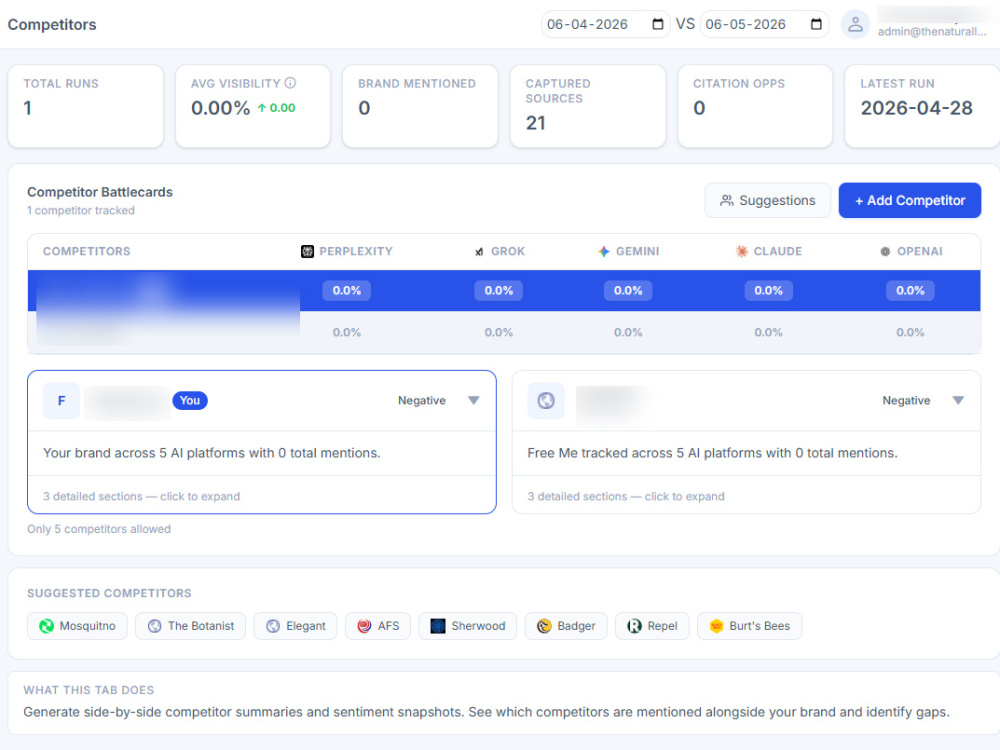1000x750 pixels.
Task: Add The Botanist as suggested competitor
Action: [190, 626]
